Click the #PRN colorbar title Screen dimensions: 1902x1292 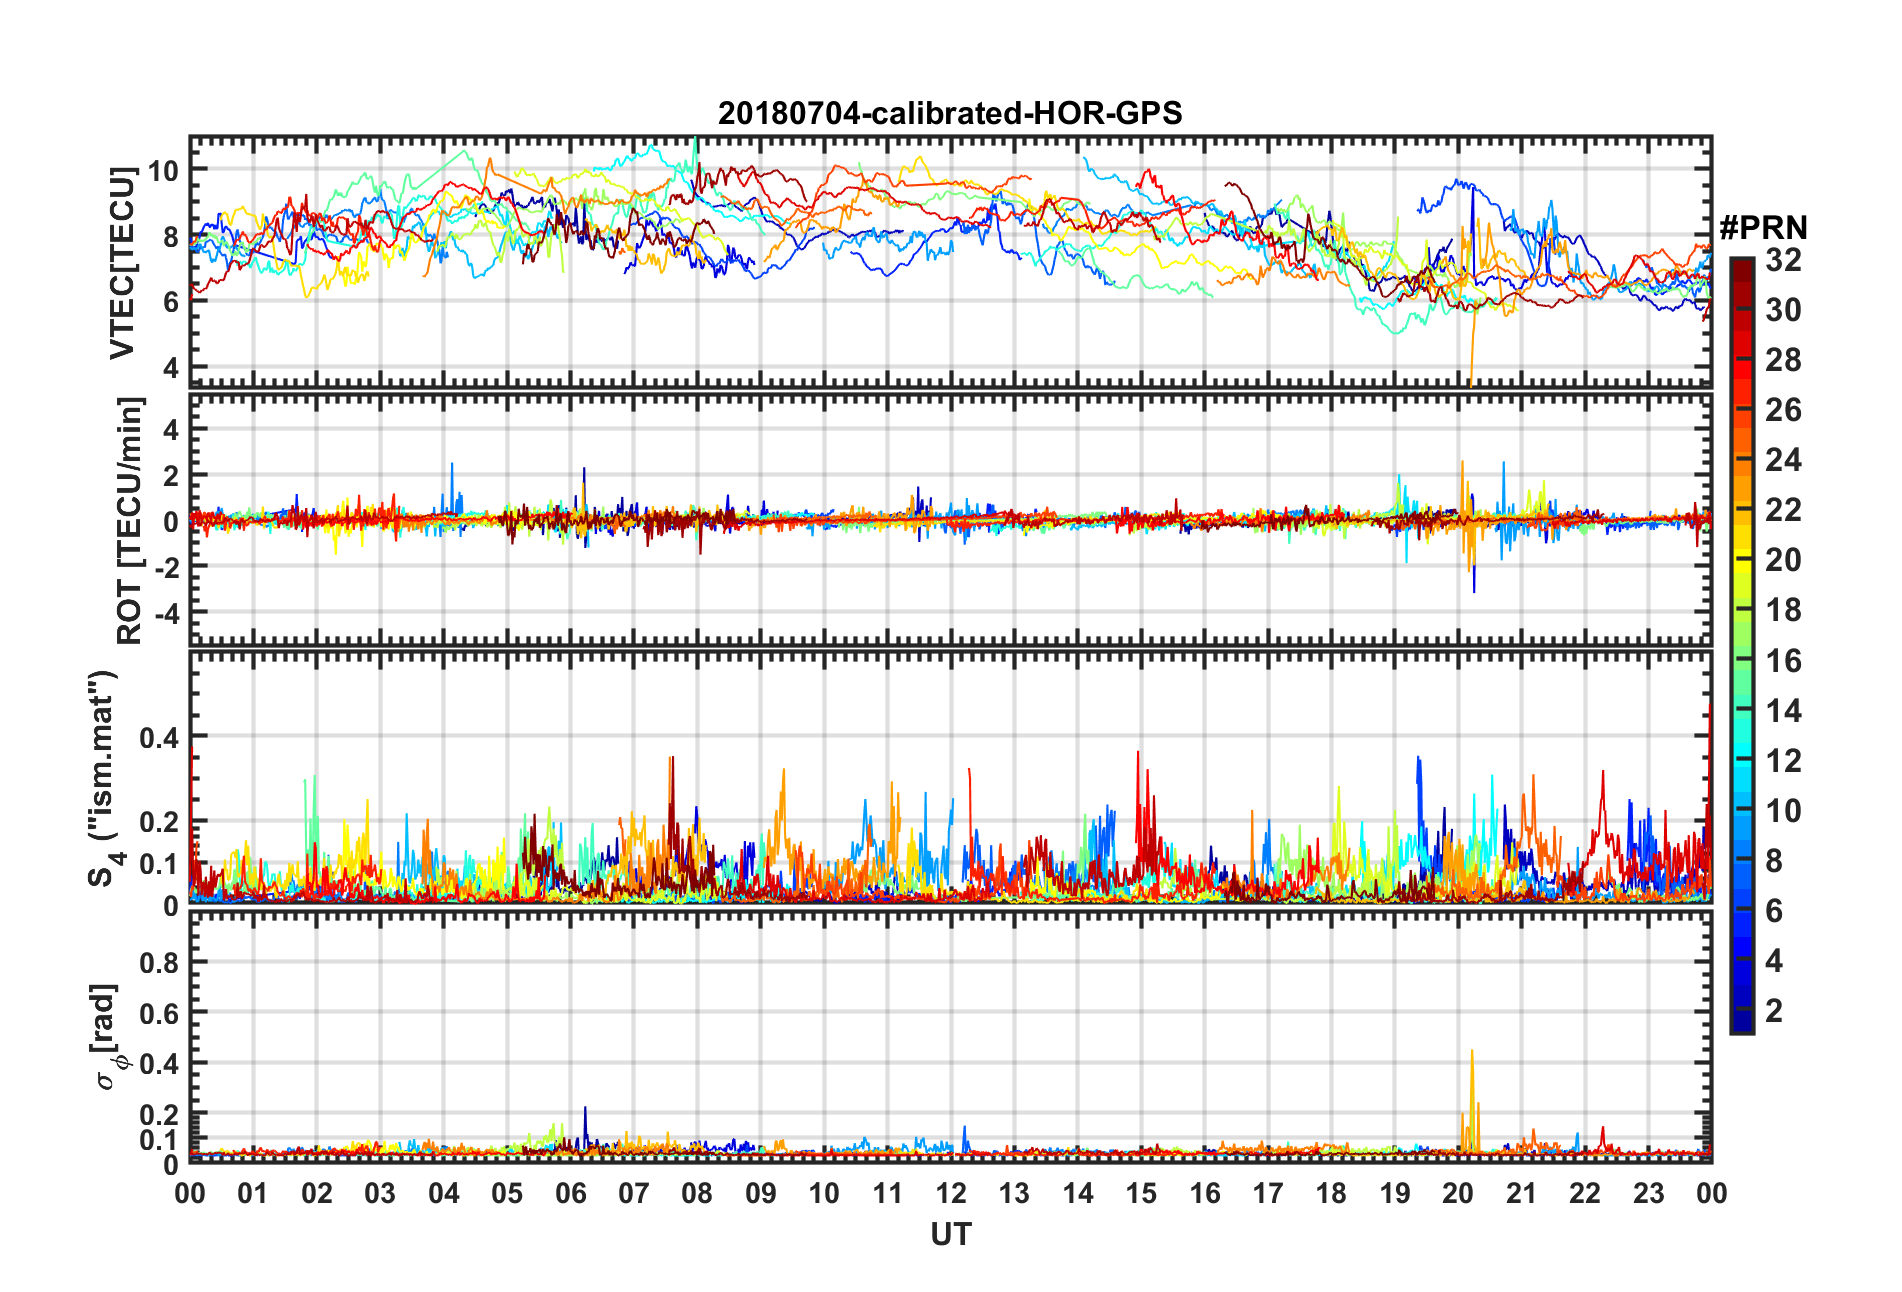point(1764,228)
